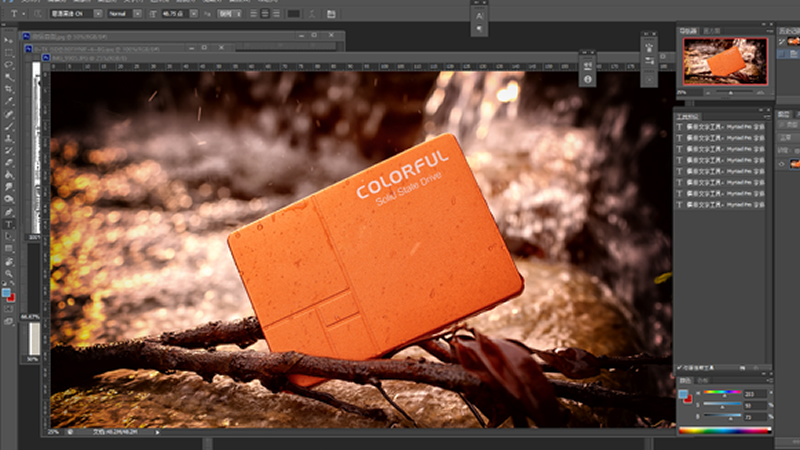Click the info icon in collapsed panel
800x450 pixels.
pos(588,78)
